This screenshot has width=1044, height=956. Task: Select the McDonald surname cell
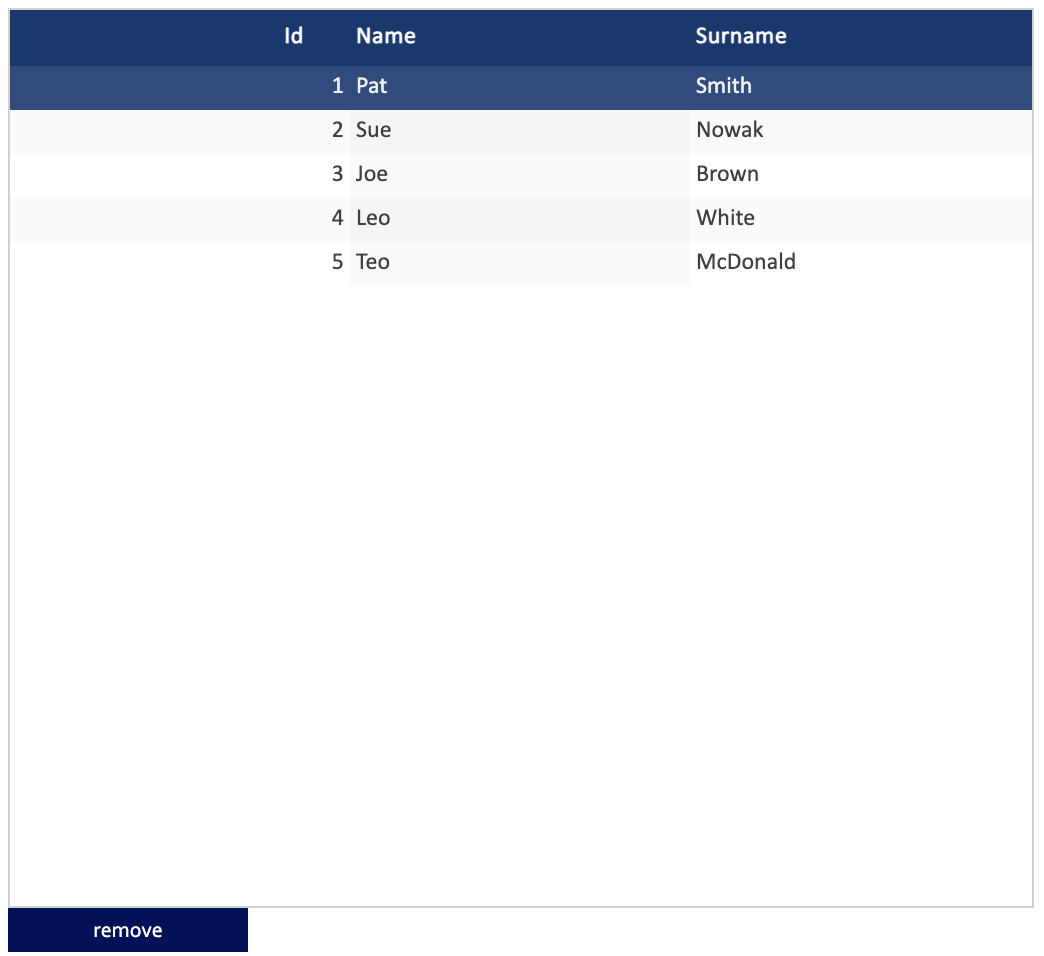(x=746, y=262)
